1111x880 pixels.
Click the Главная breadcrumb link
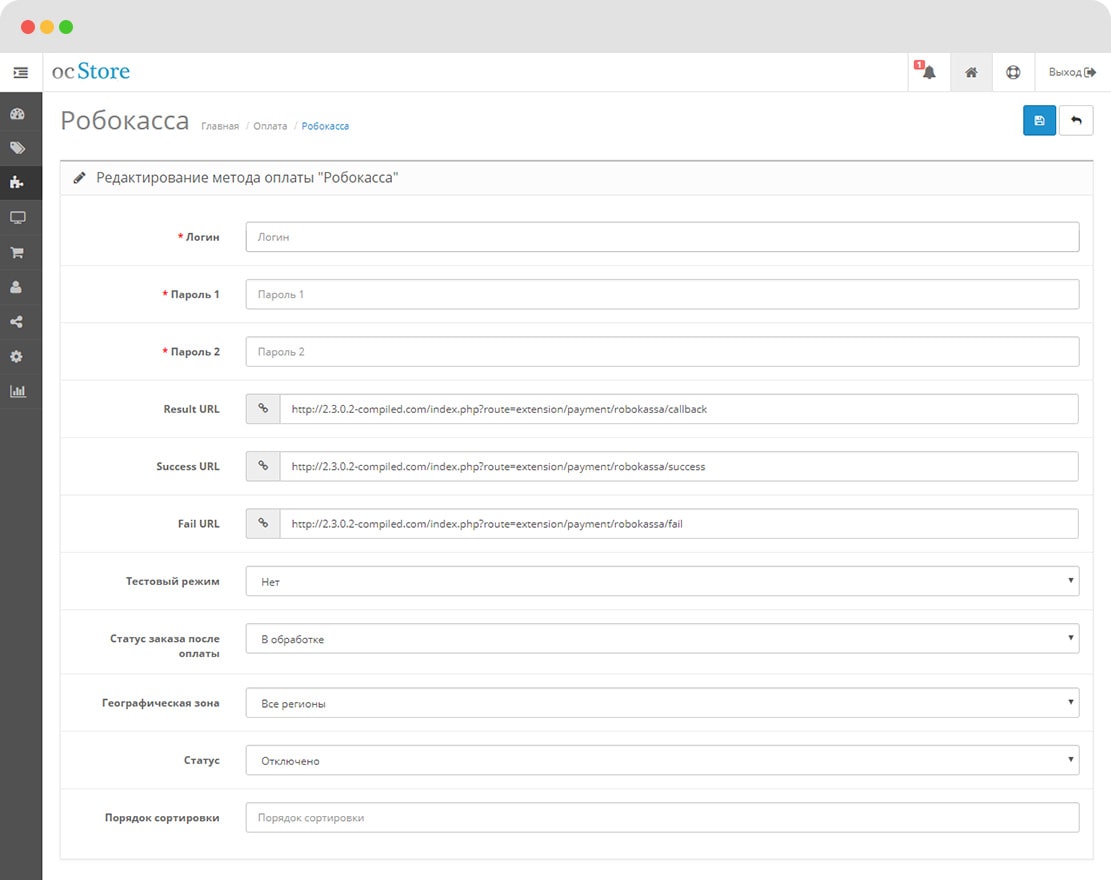(220, 126)
